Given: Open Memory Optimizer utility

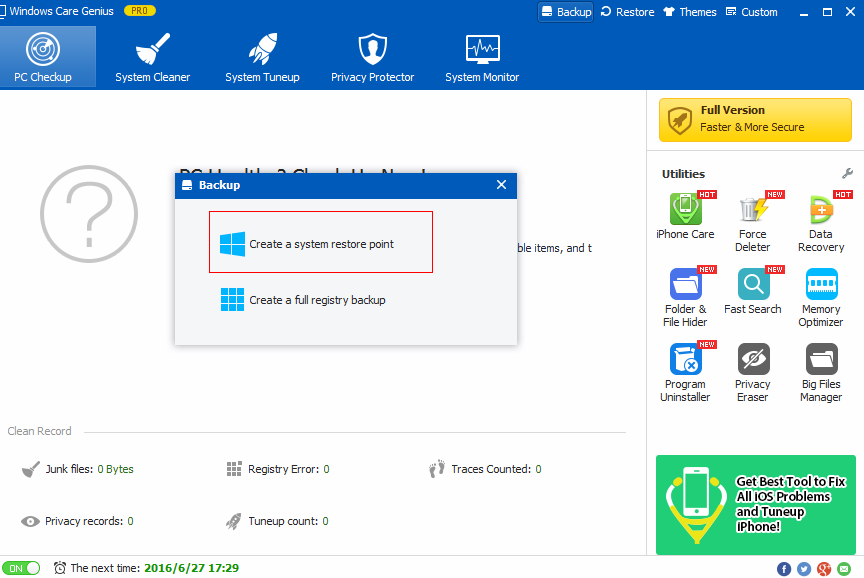Looking at the screenshot, I should point(821,297).
